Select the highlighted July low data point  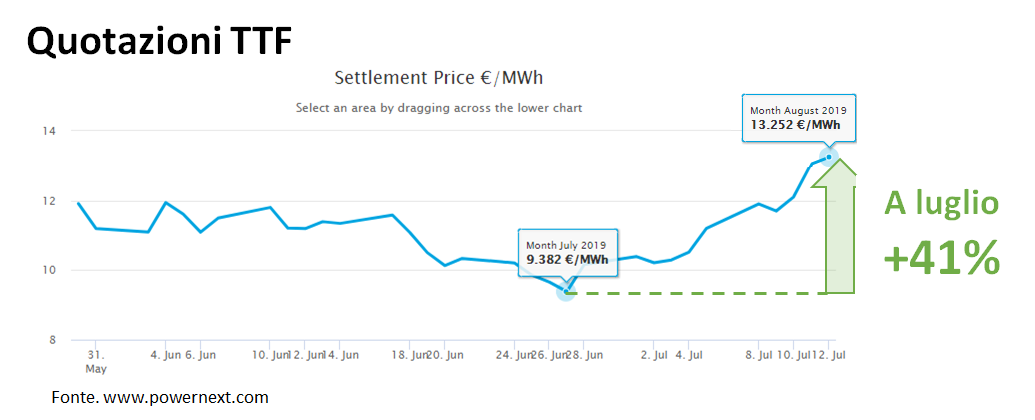point(566,290)
